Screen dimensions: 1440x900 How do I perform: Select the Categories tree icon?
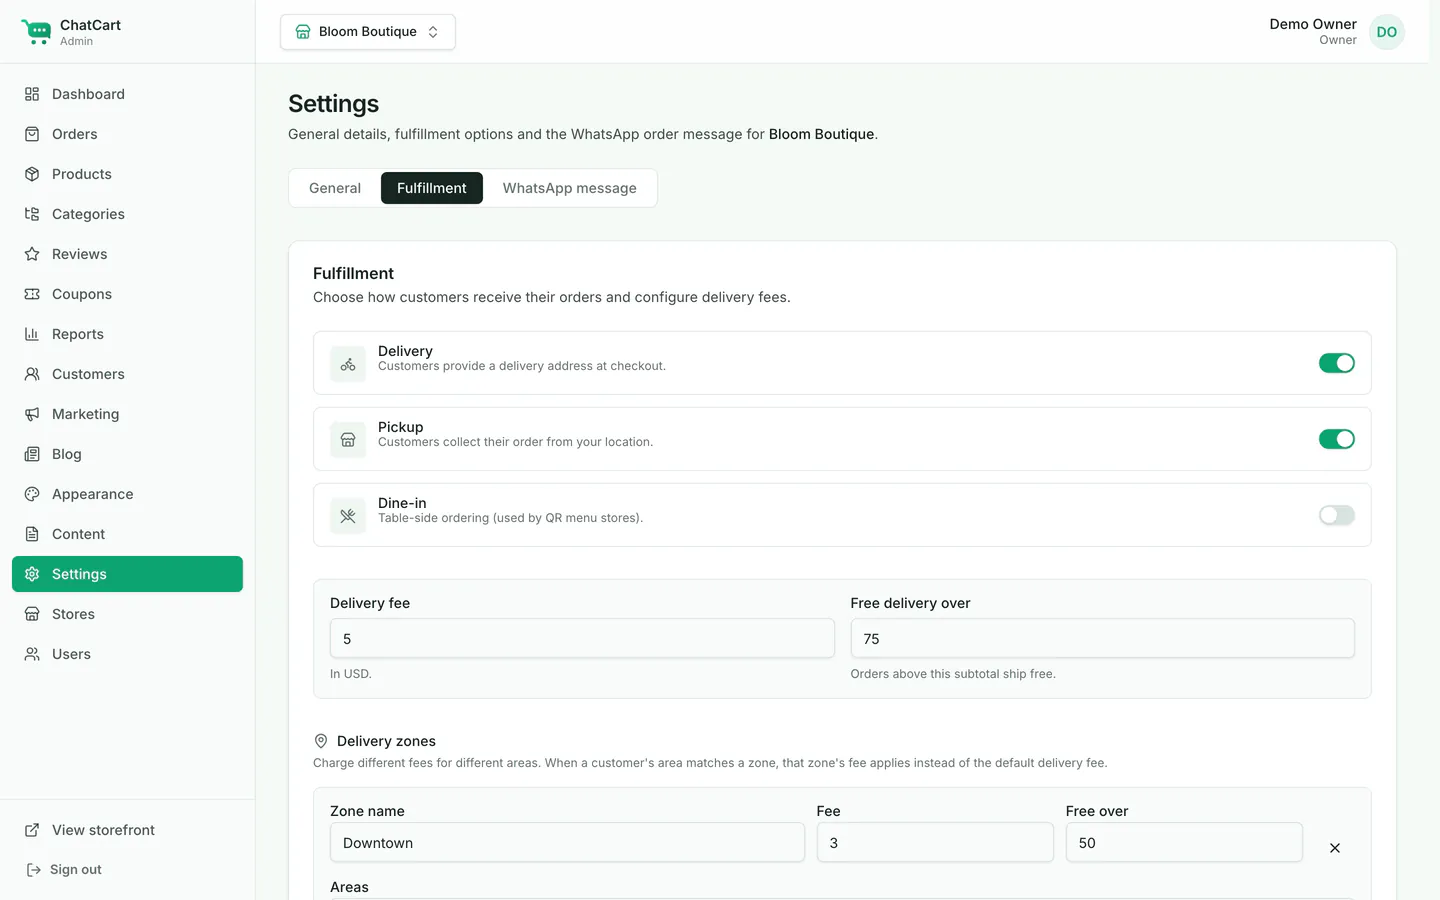32,214
